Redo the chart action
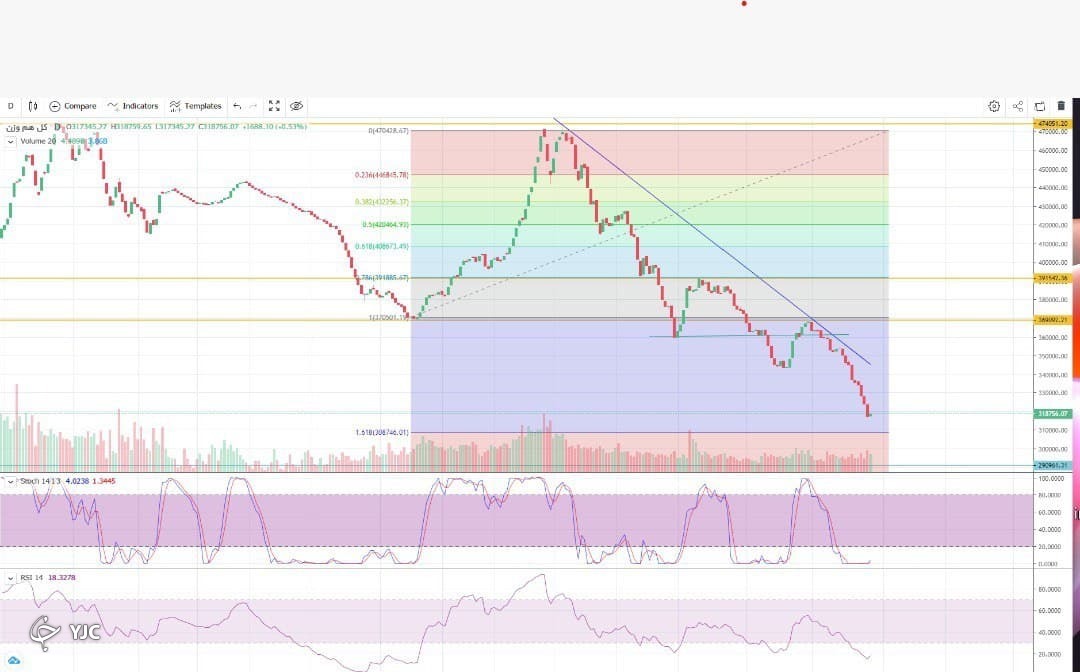Screen dimensions: 1080x672 click(253, 106)
